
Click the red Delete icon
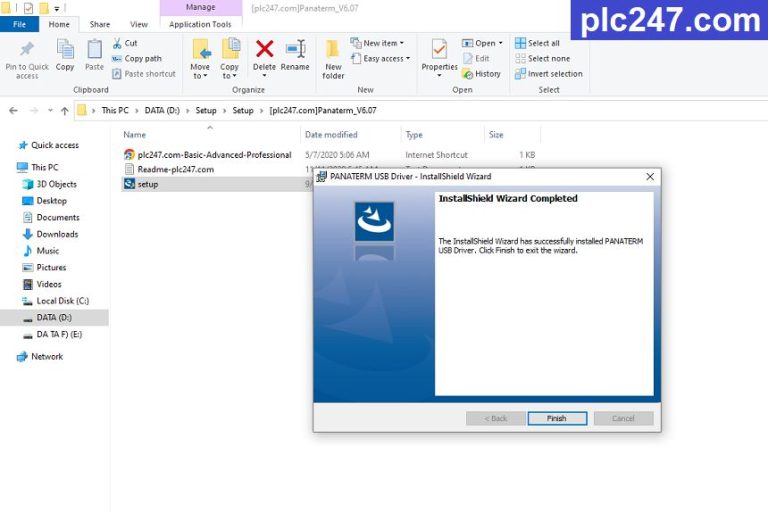tap(264, 49)
